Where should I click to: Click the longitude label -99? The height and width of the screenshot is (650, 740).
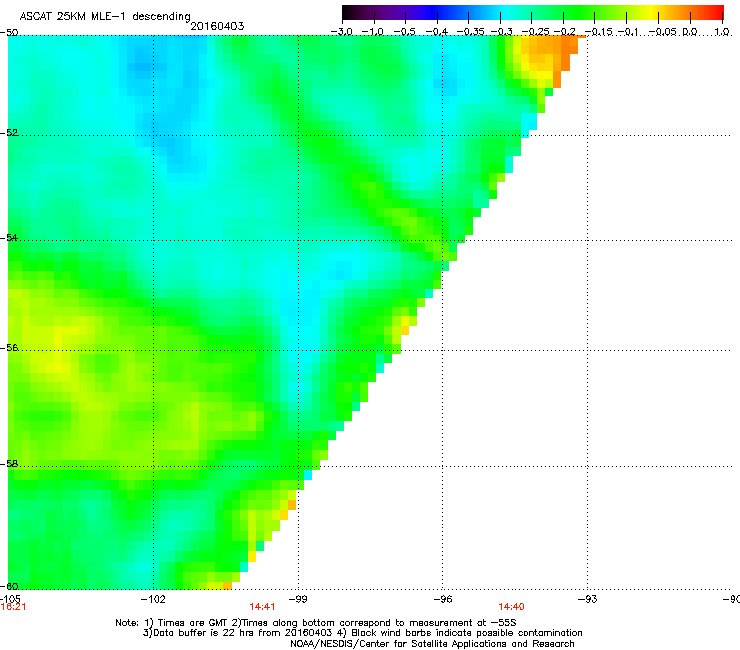click(x=298, y=599)
